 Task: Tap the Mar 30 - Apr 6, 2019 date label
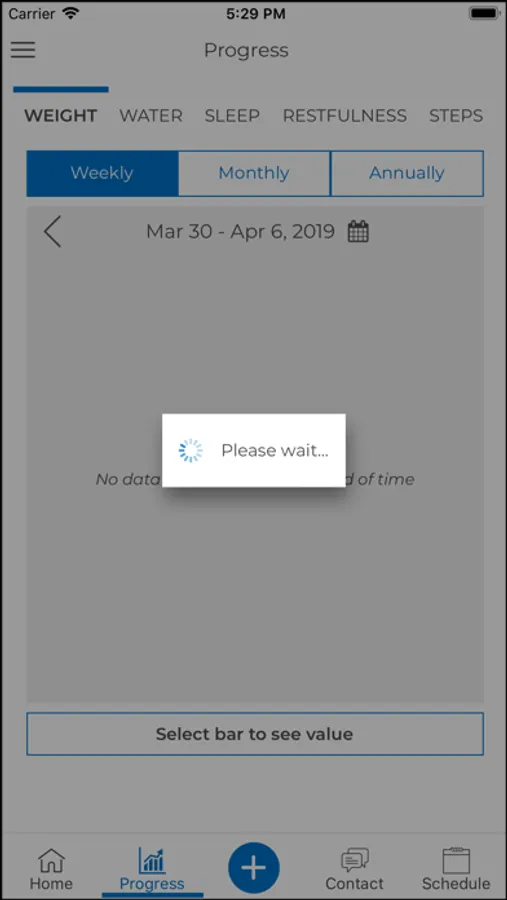pyautogui.click(x=240, y=232)
